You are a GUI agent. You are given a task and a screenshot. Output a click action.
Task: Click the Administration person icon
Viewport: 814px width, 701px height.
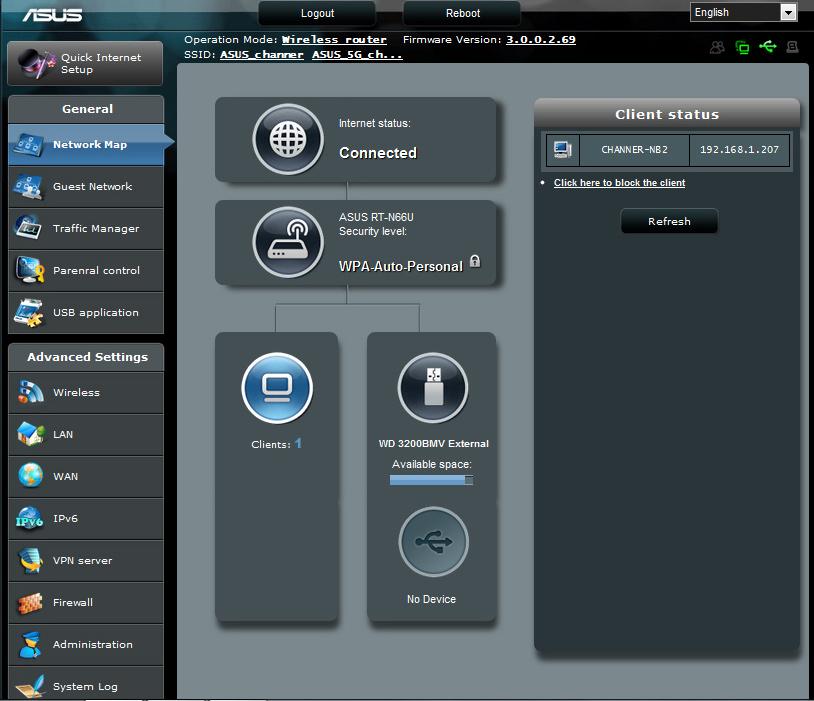click(x=30, y=644)
